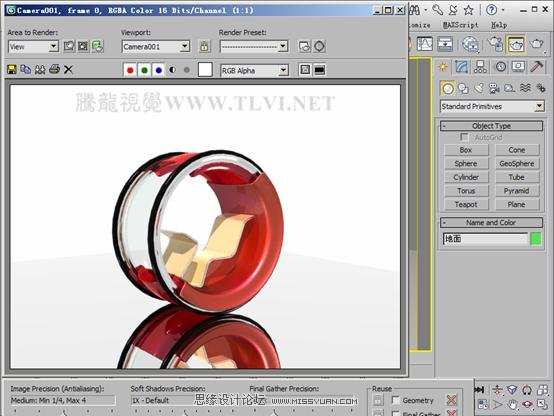Enable the green channel
This screenshot has width=554, height=416.
144,70
